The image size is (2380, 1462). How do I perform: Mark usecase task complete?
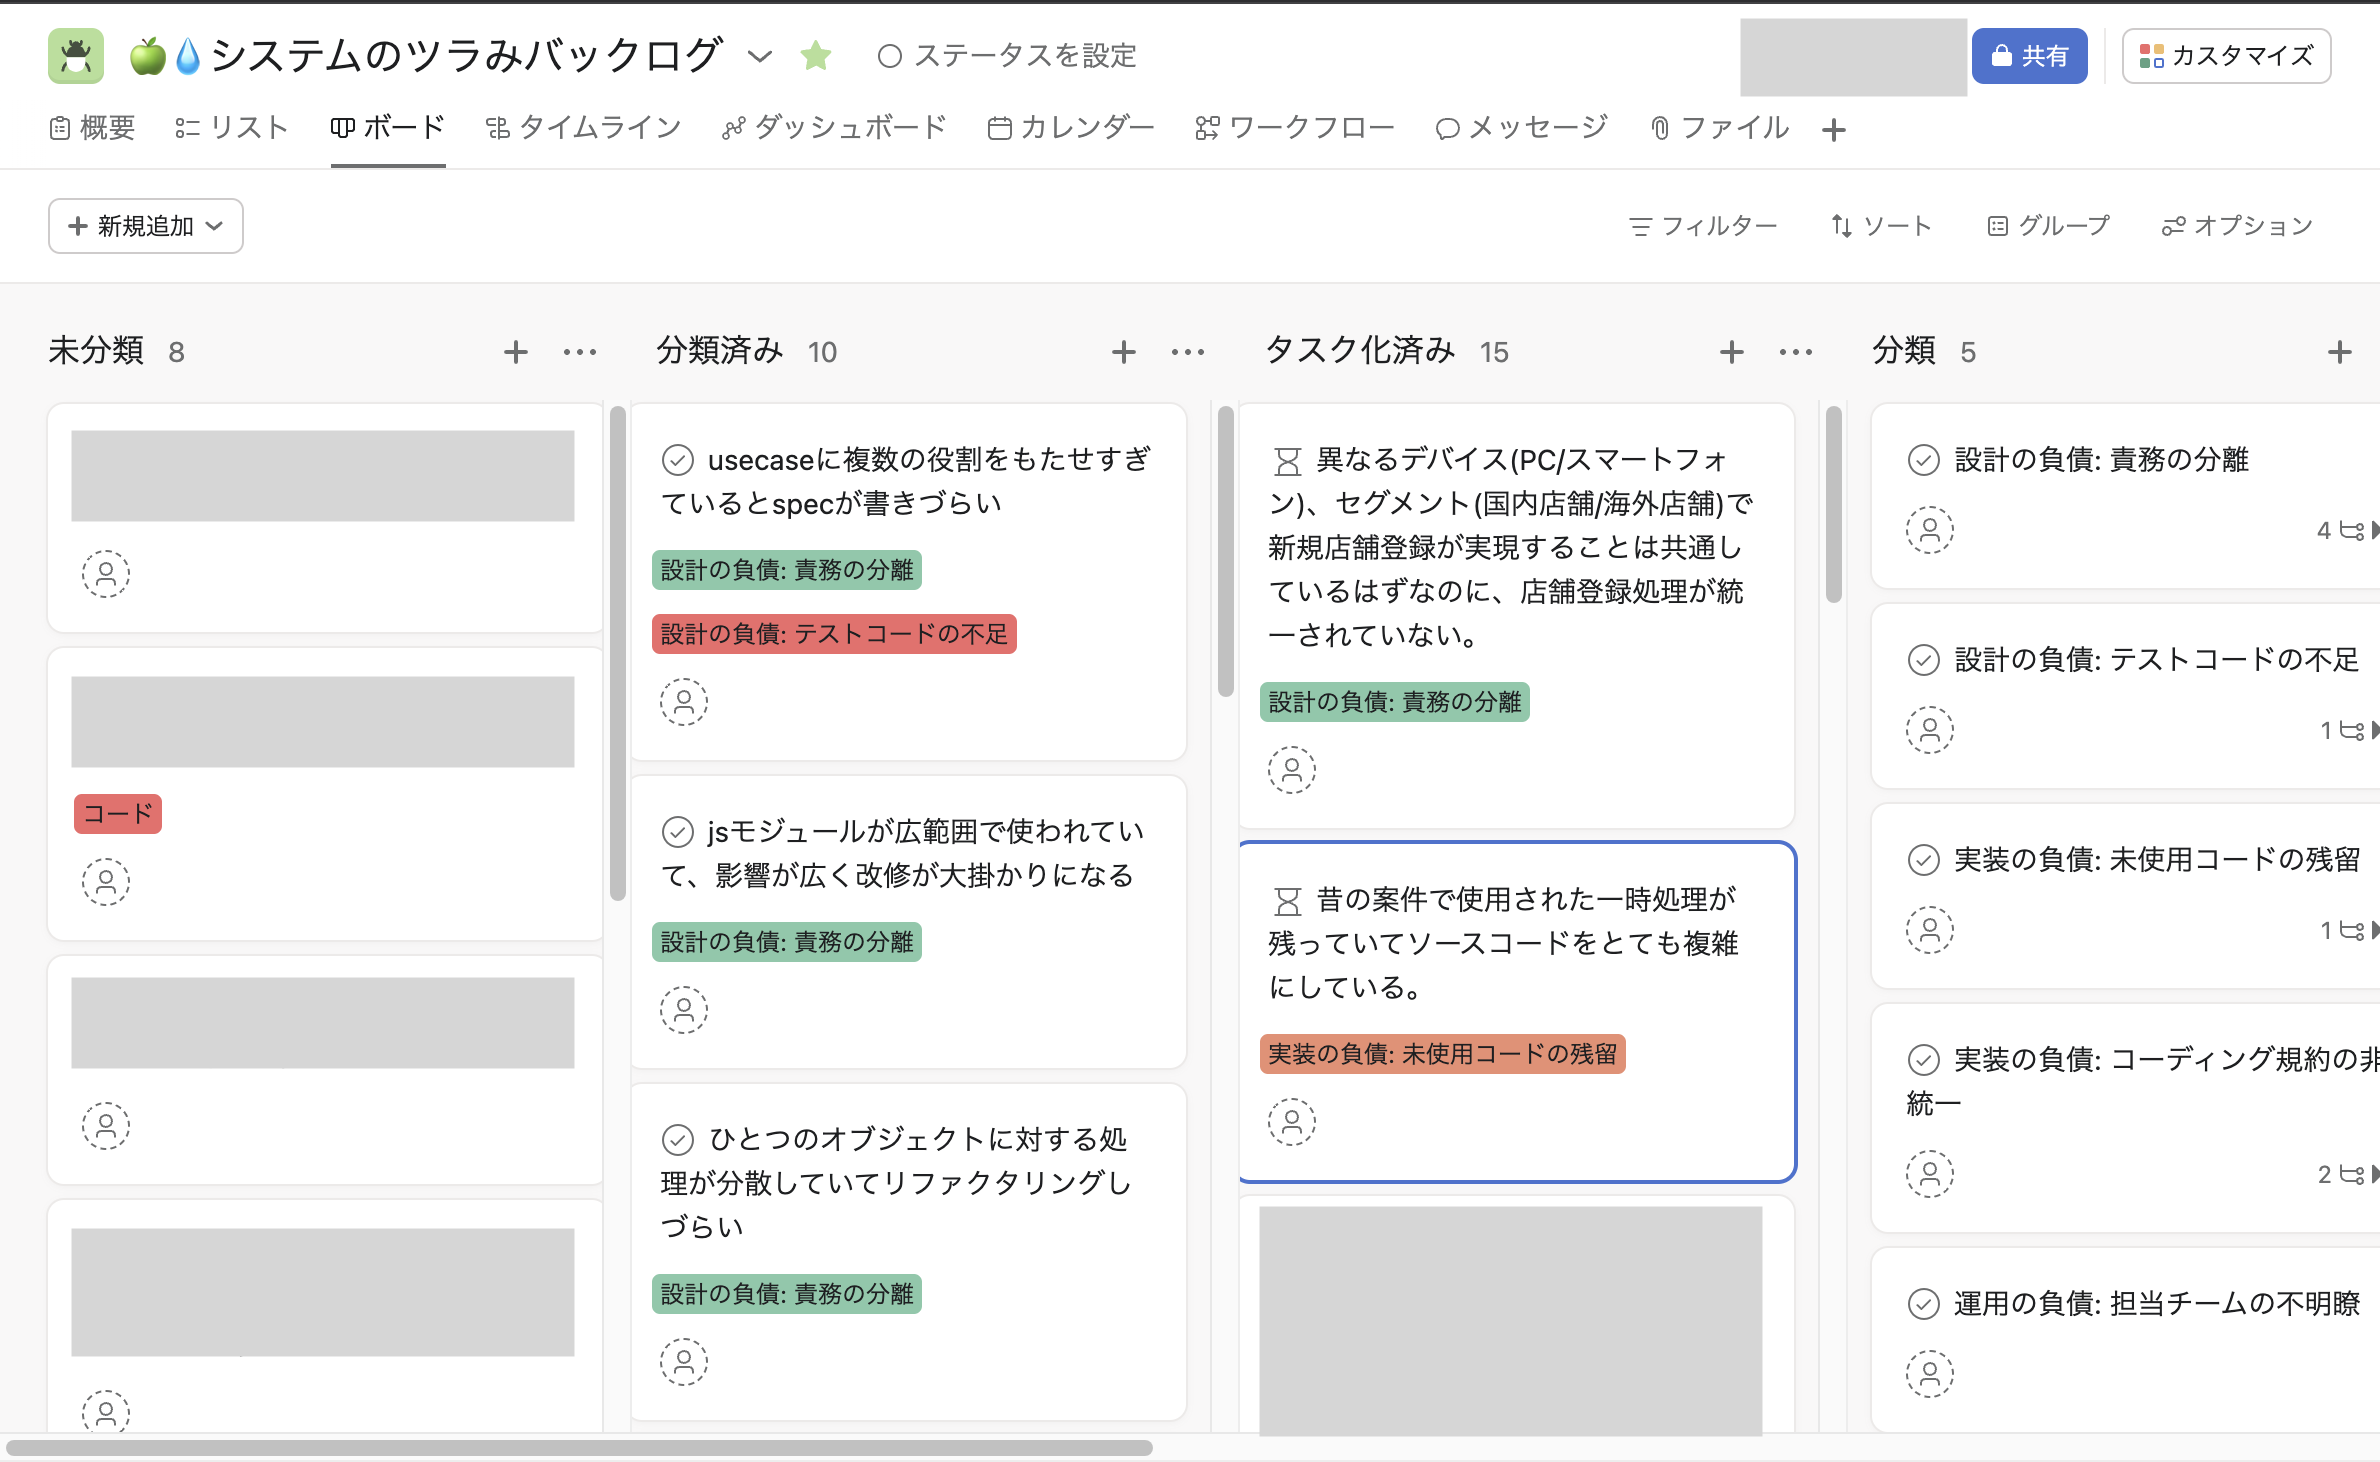click(678, 460)
